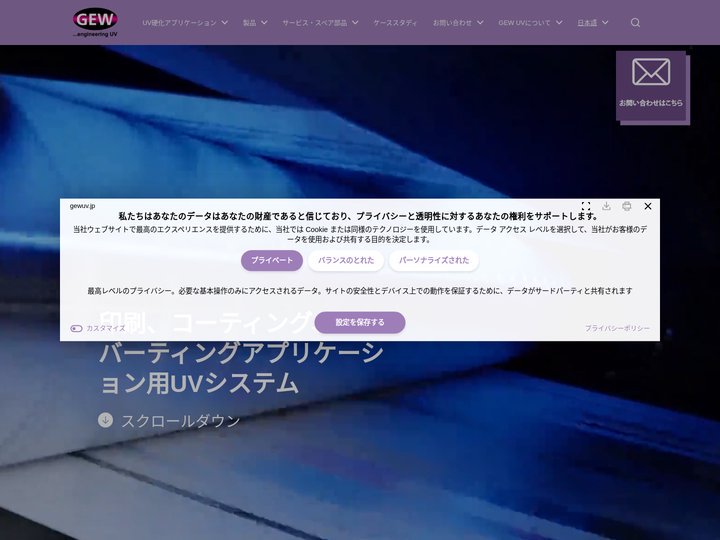Click the GEW logo in the header
The height and width of the screenshot is (540, 720).
tap(95, 22)
